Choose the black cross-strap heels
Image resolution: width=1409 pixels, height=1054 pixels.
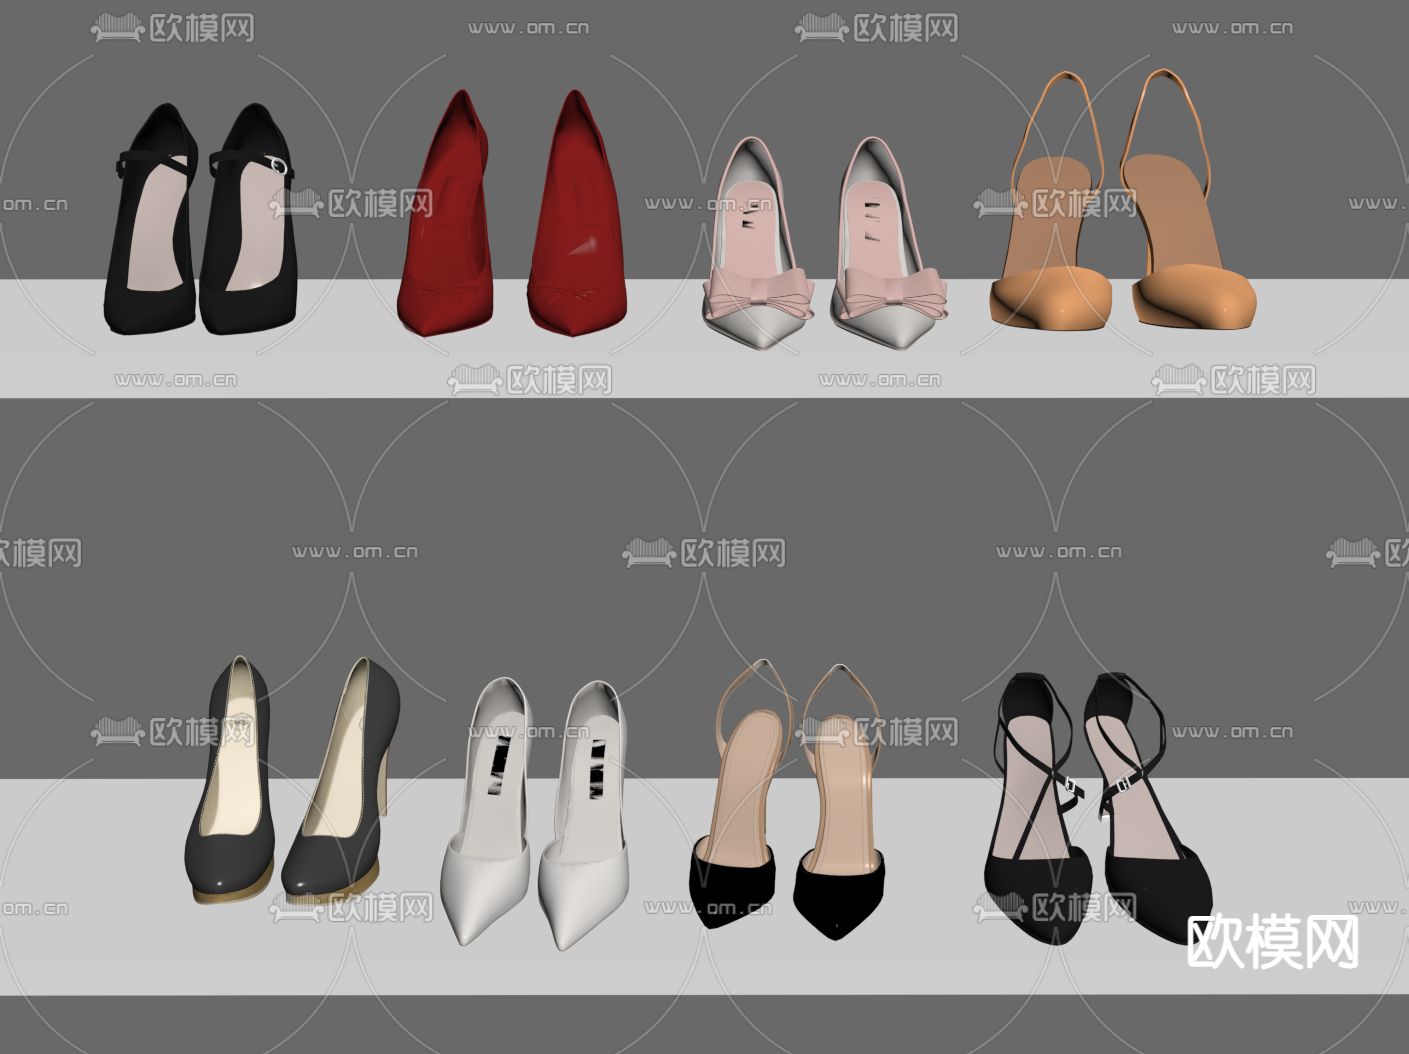[x=1098, y=809]
